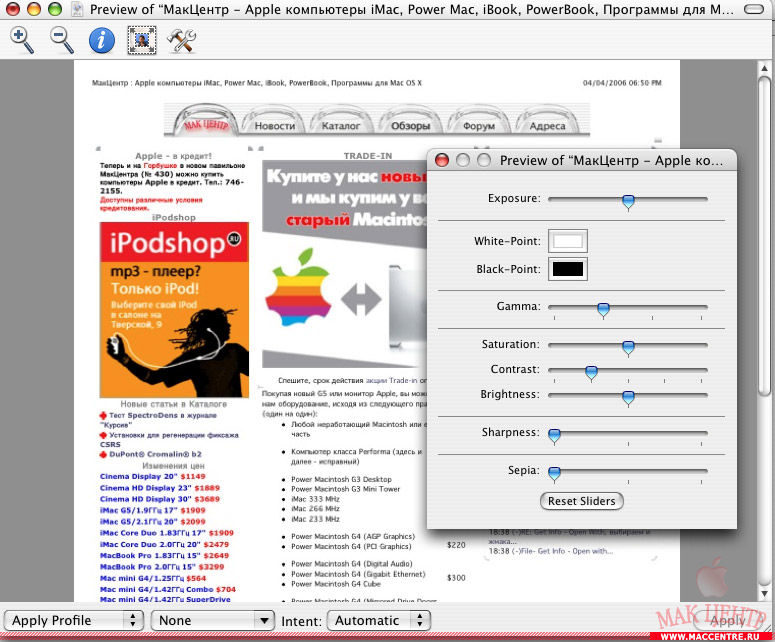Open the Адреса tab on the page
The height and width of the screenshot is (642, 775).
pyautogui.click(x=547, y=126)
